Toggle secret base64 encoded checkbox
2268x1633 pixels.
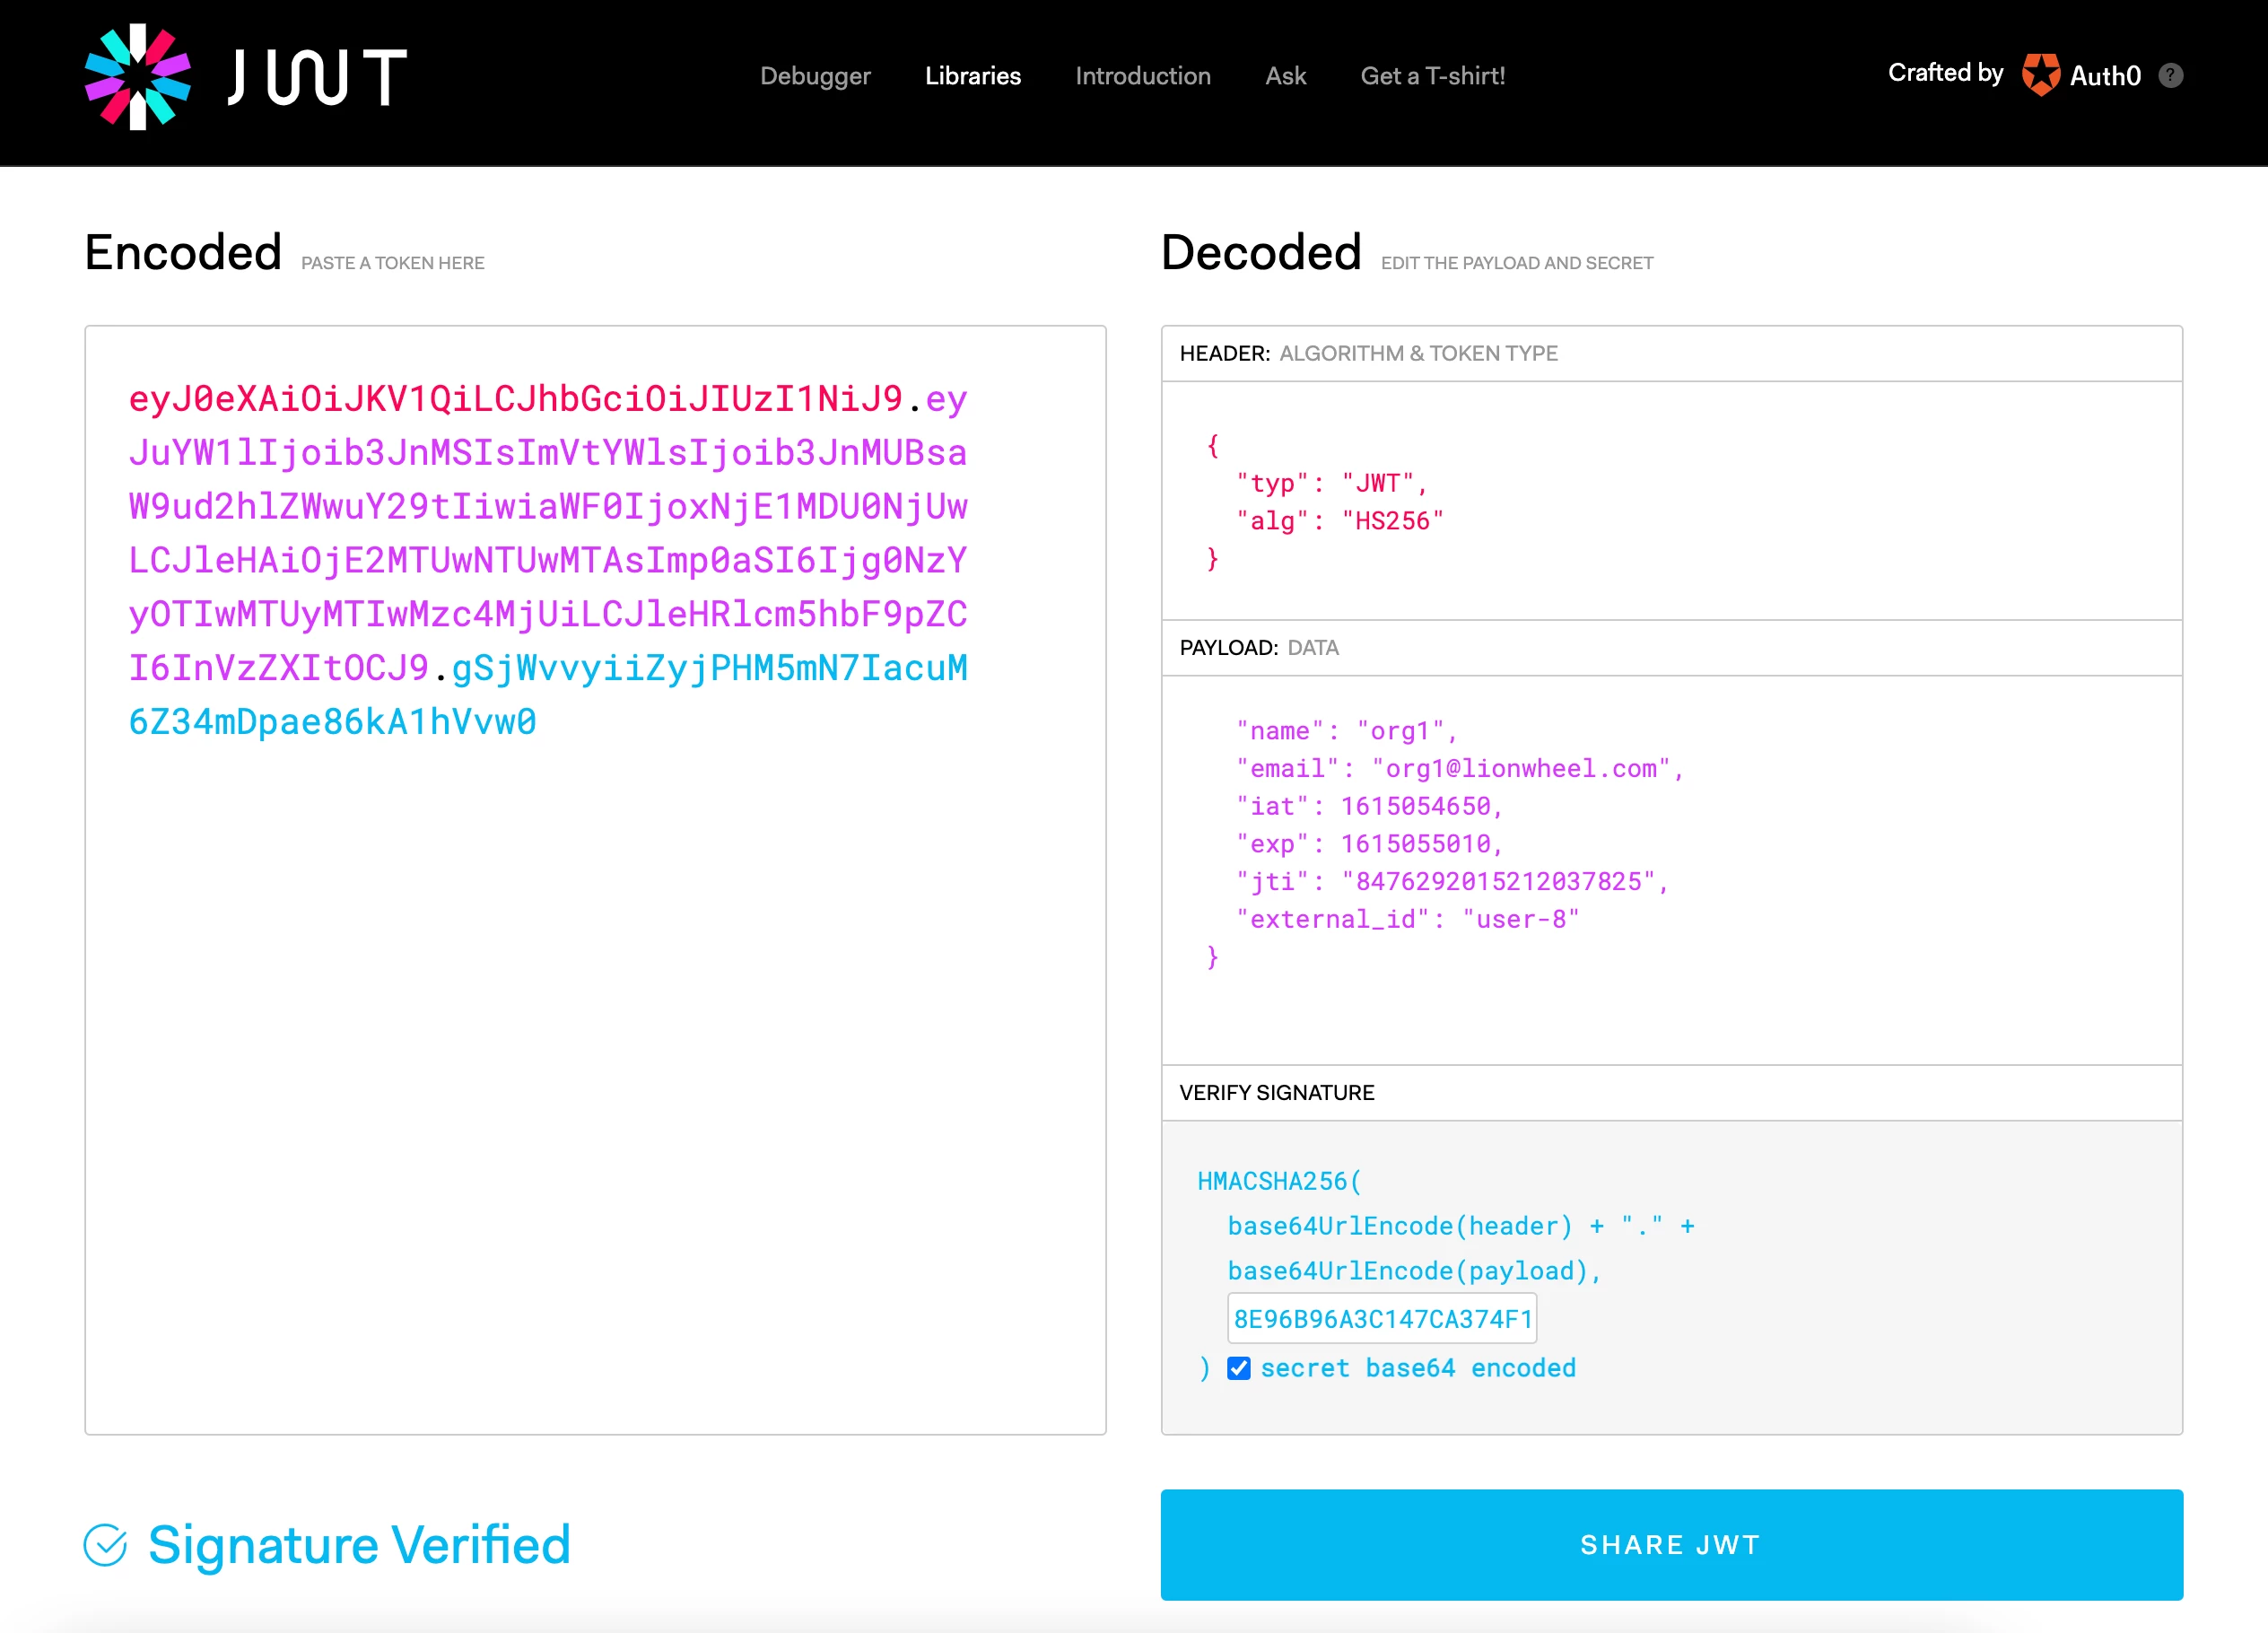point(1238,1368)
